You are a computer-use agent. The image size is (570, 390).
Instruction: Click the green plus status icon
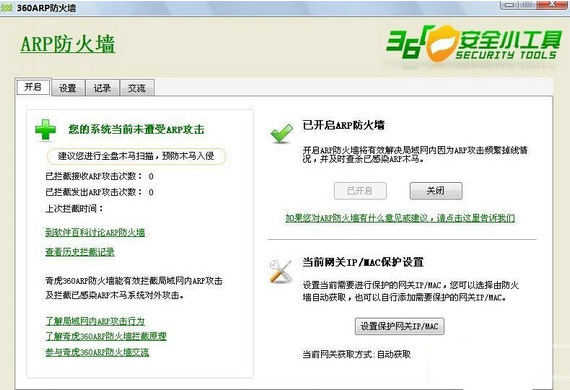pos(46,130)
